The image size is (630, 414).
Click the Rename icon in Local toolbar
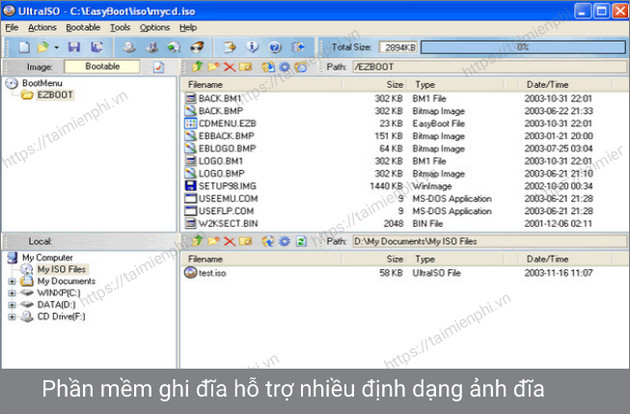tap(245, 241)
